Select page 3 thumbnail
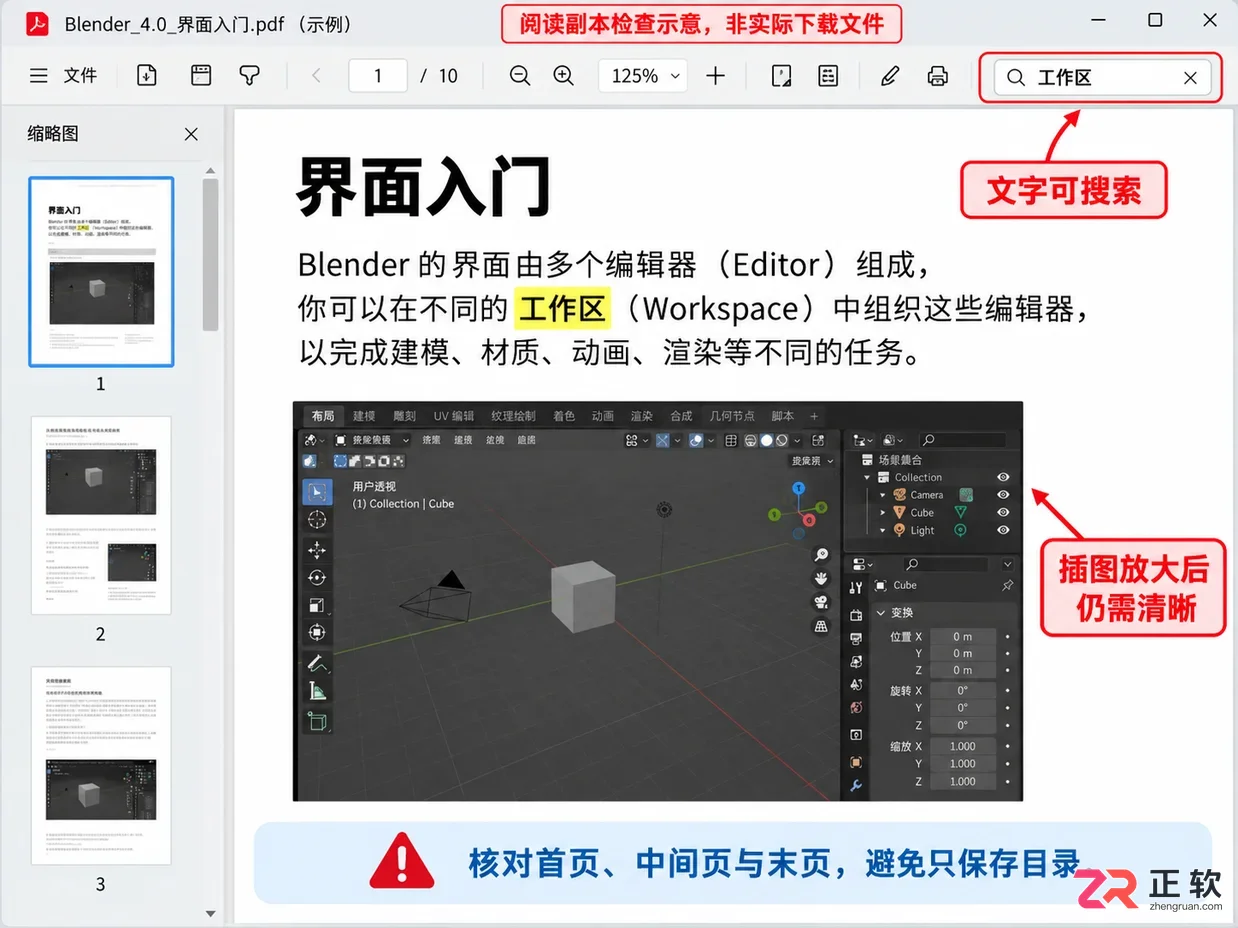The image size is (1238, 928). pos(101,766)
